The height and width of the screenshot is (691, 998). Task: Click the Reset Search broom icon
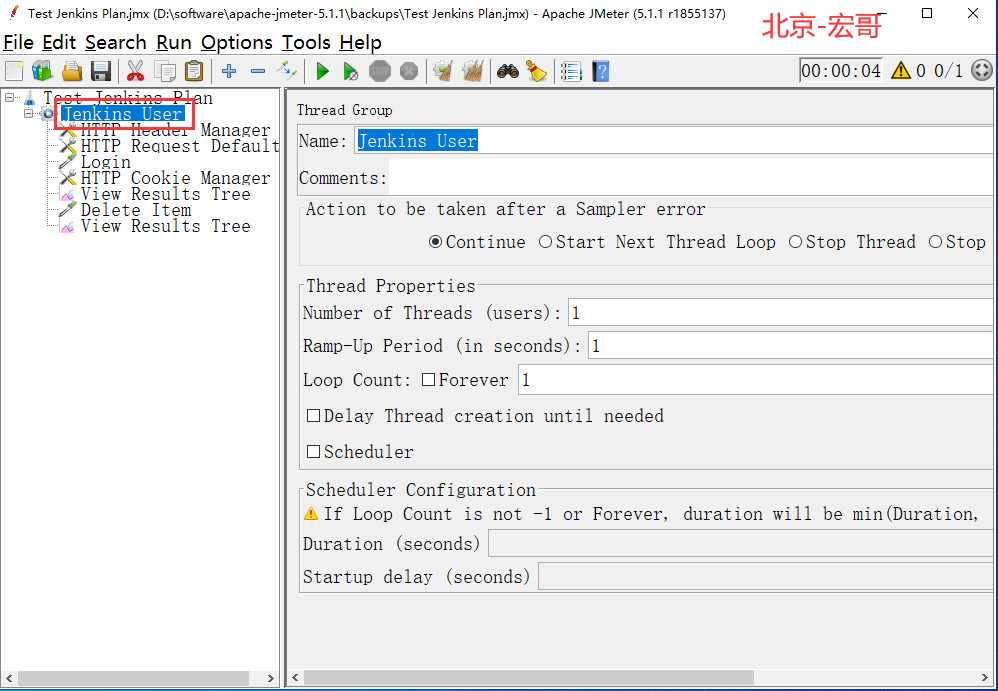[x=537, y=71]
